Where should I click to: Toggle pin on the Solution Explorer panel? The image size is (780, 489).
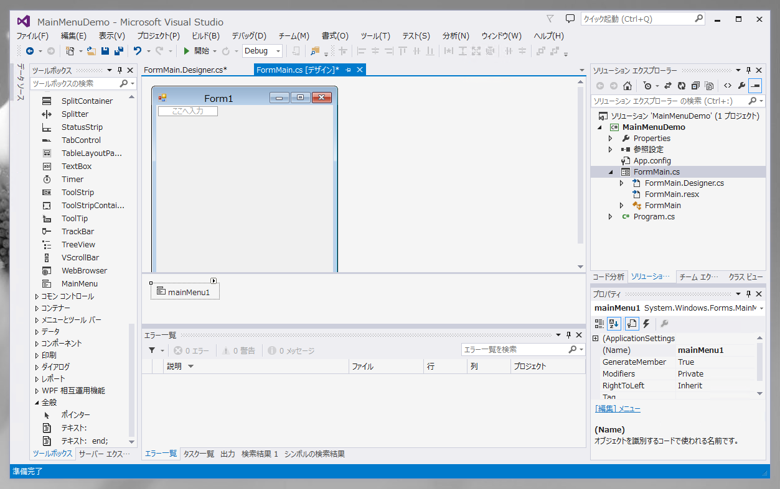(x=748, y=70)
